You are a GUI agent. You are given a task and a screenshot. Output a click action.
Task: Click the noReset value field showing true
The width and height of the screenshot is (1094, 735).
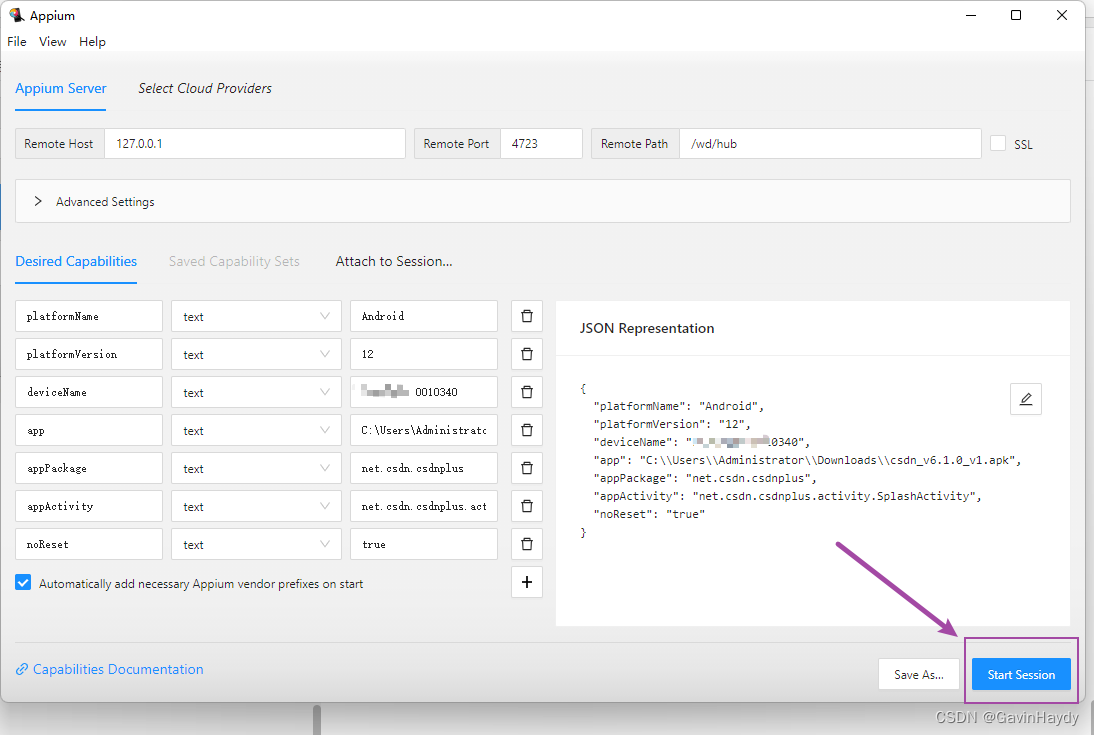pos(424,544)
